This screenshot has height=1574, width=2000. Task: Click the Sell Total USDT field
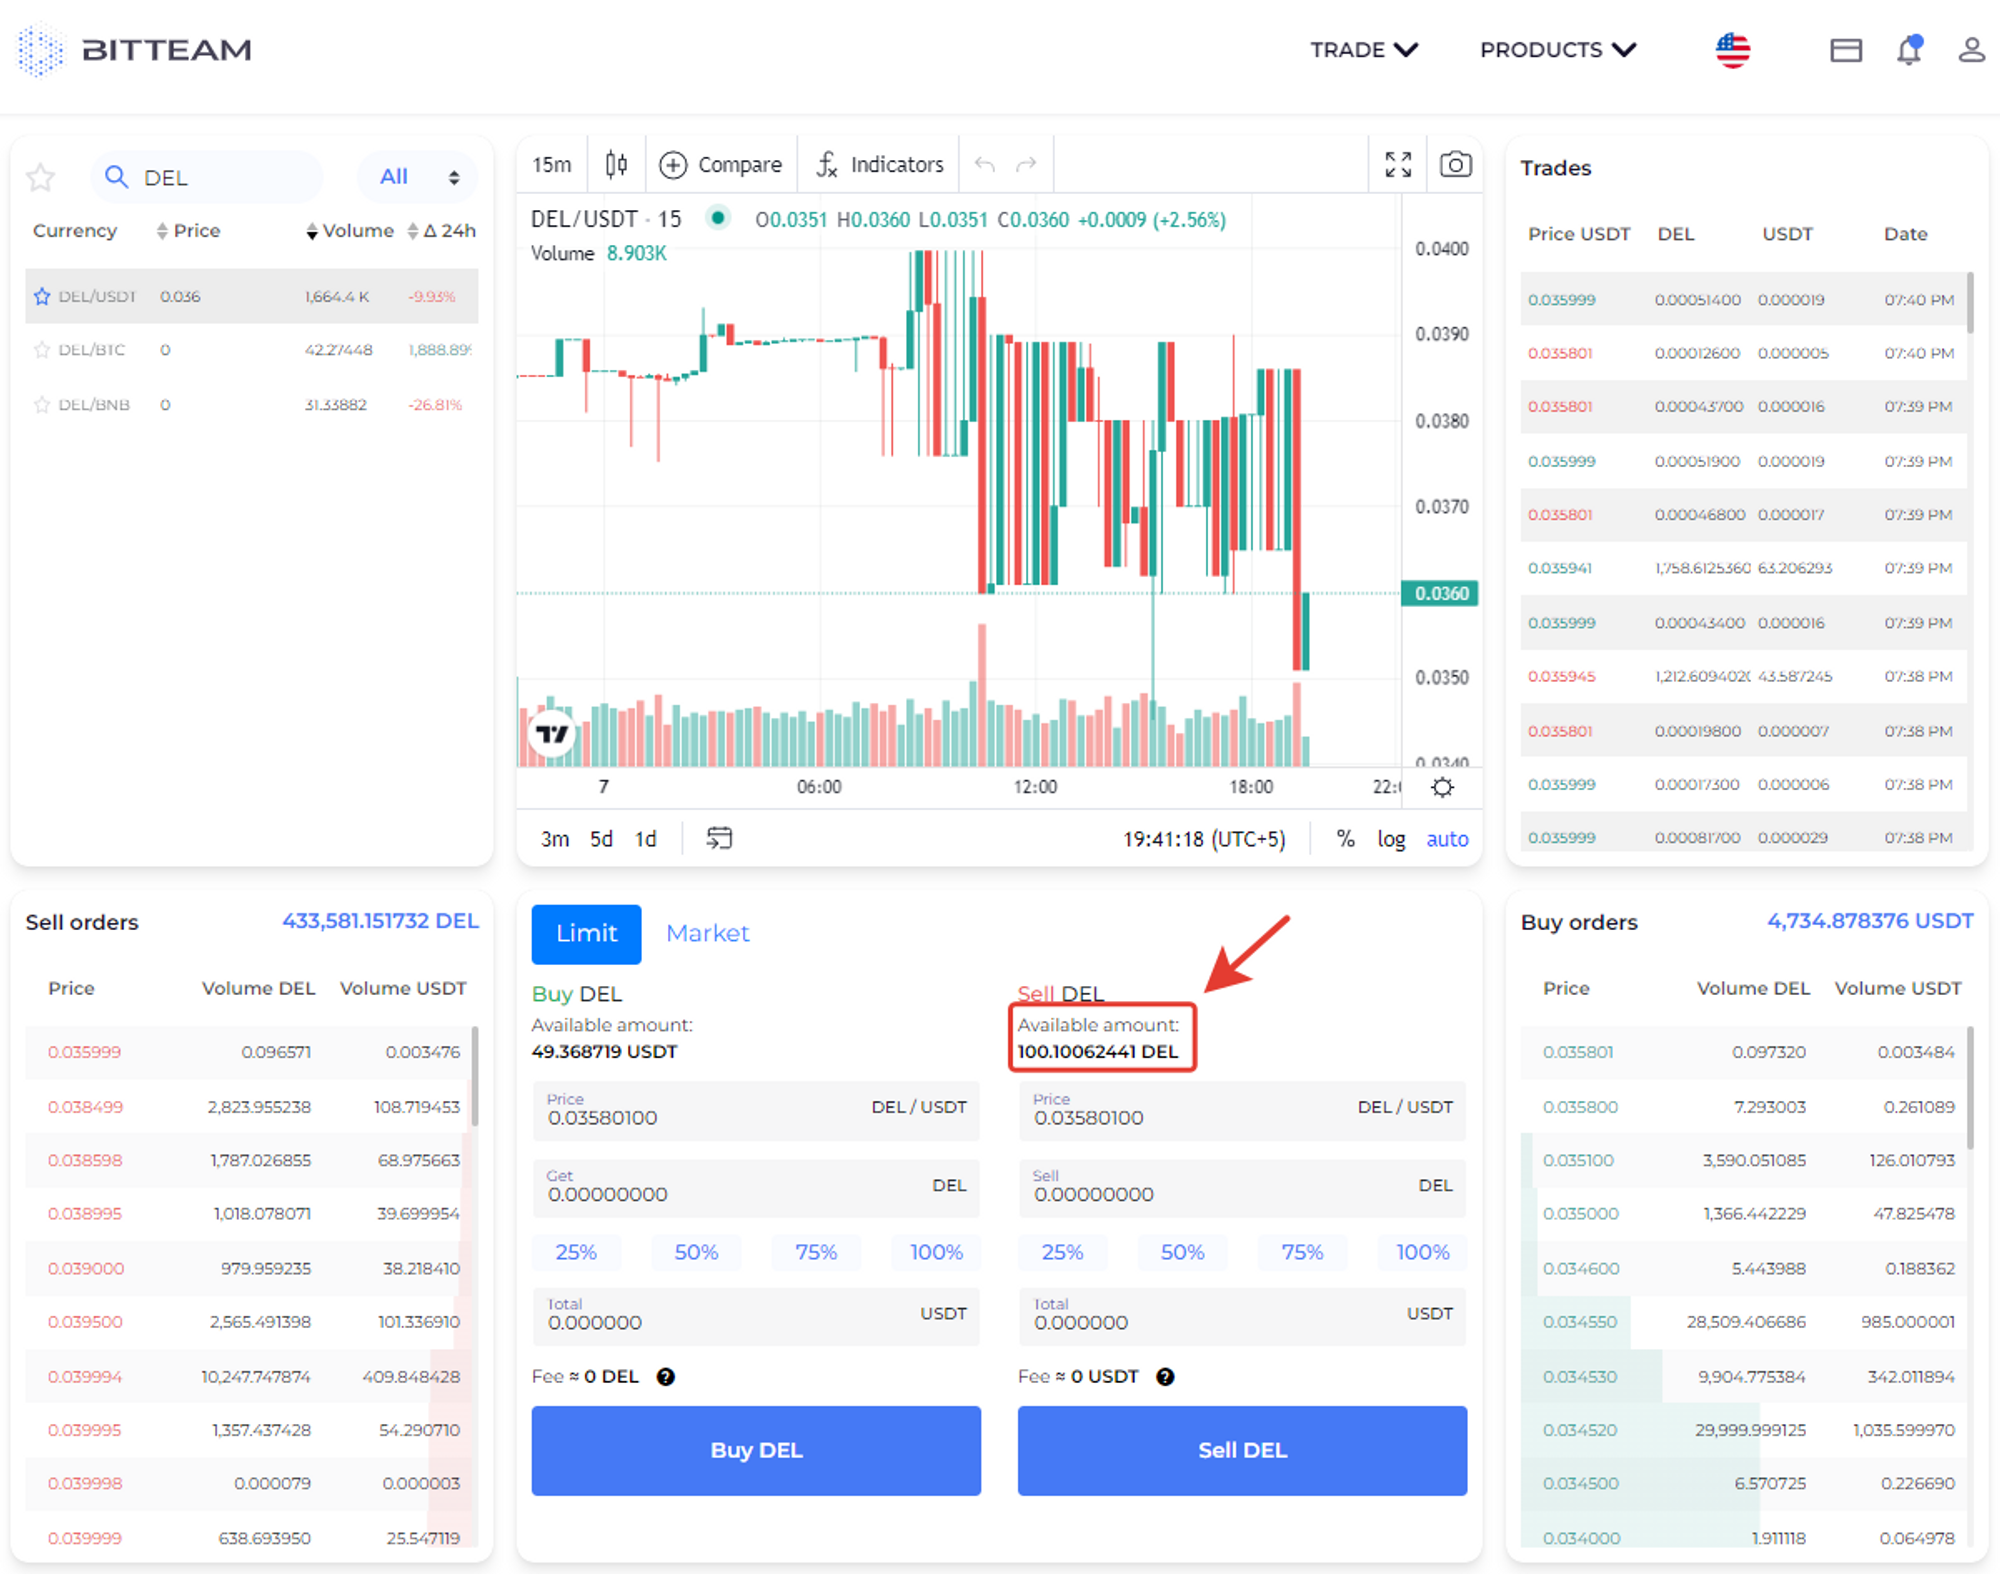[1242, 1315]
